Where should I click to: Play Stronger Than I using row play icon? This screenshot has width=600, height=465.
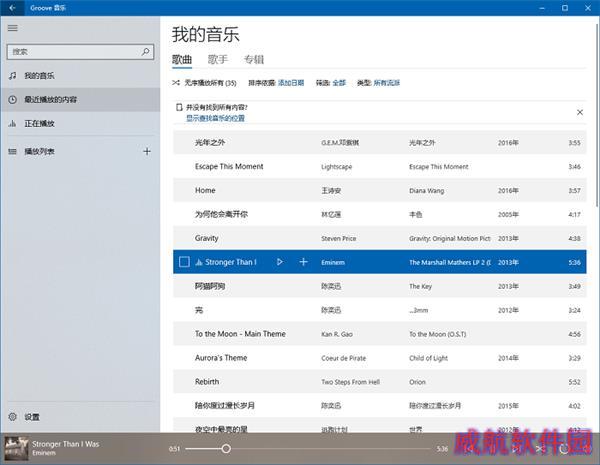click(x=280, y=262)
